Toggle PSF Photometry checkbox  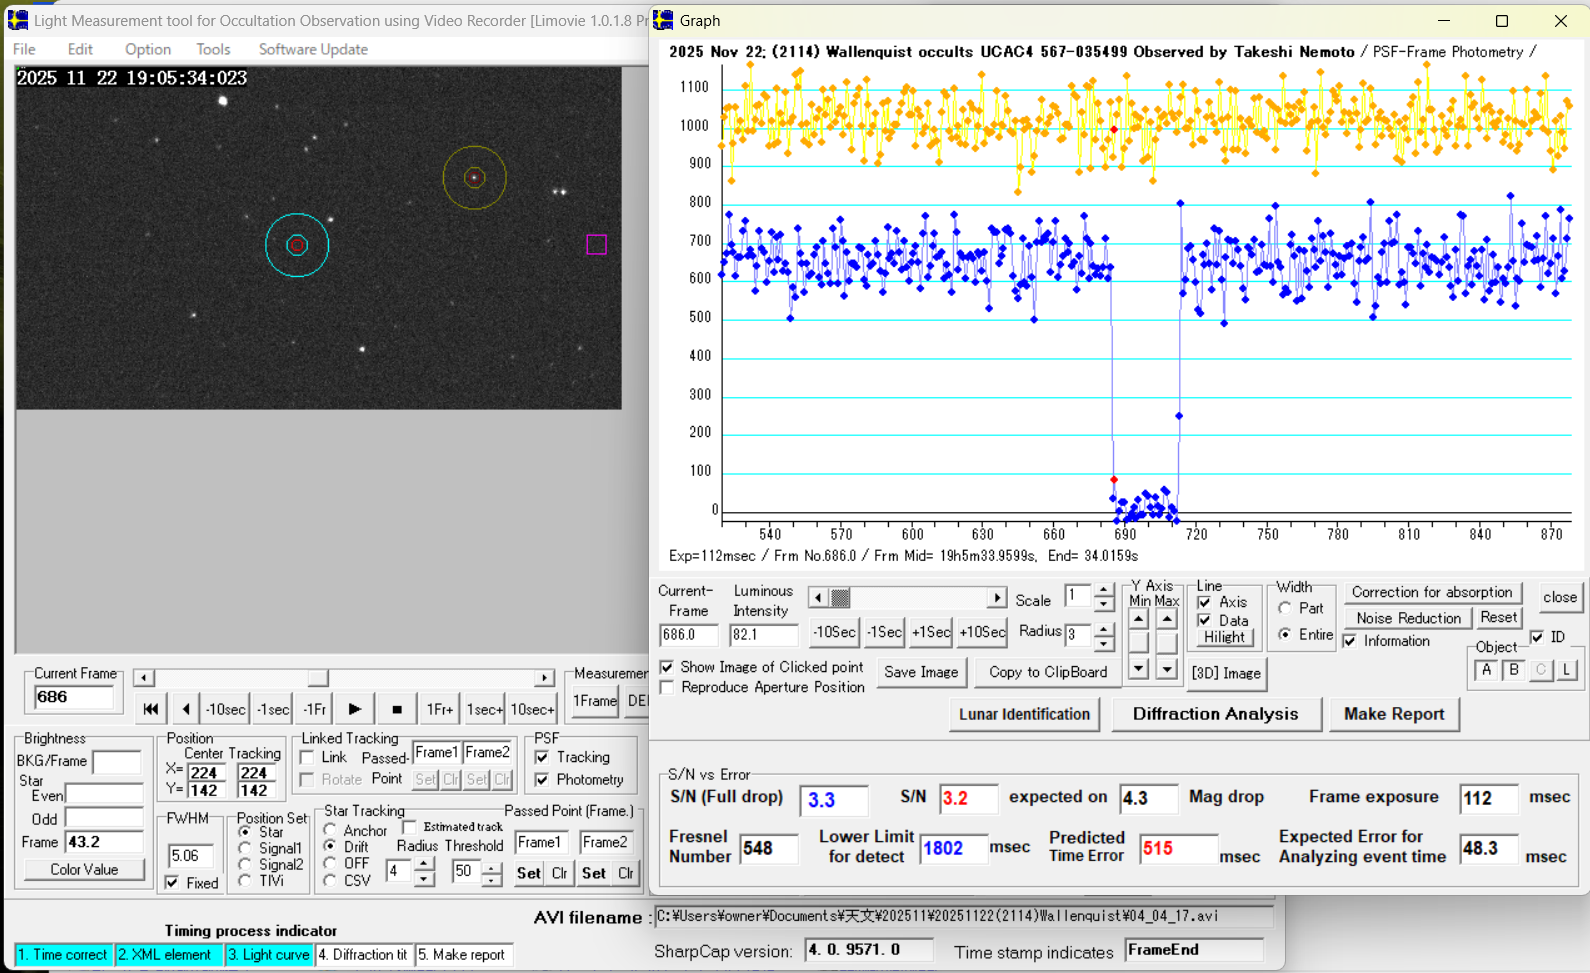(x=542, y=780)
